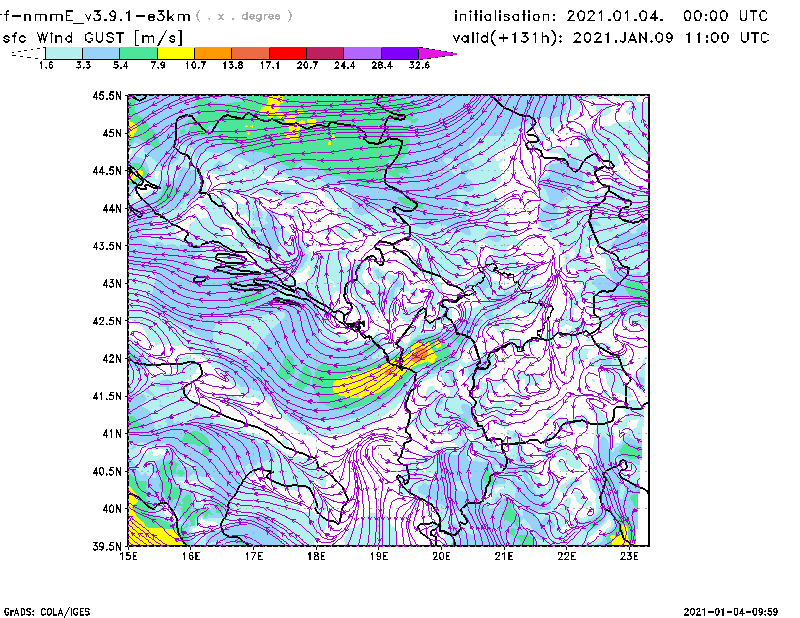Click the "40N" latitude label
800x618 pixels.
[x=112, y=509]
